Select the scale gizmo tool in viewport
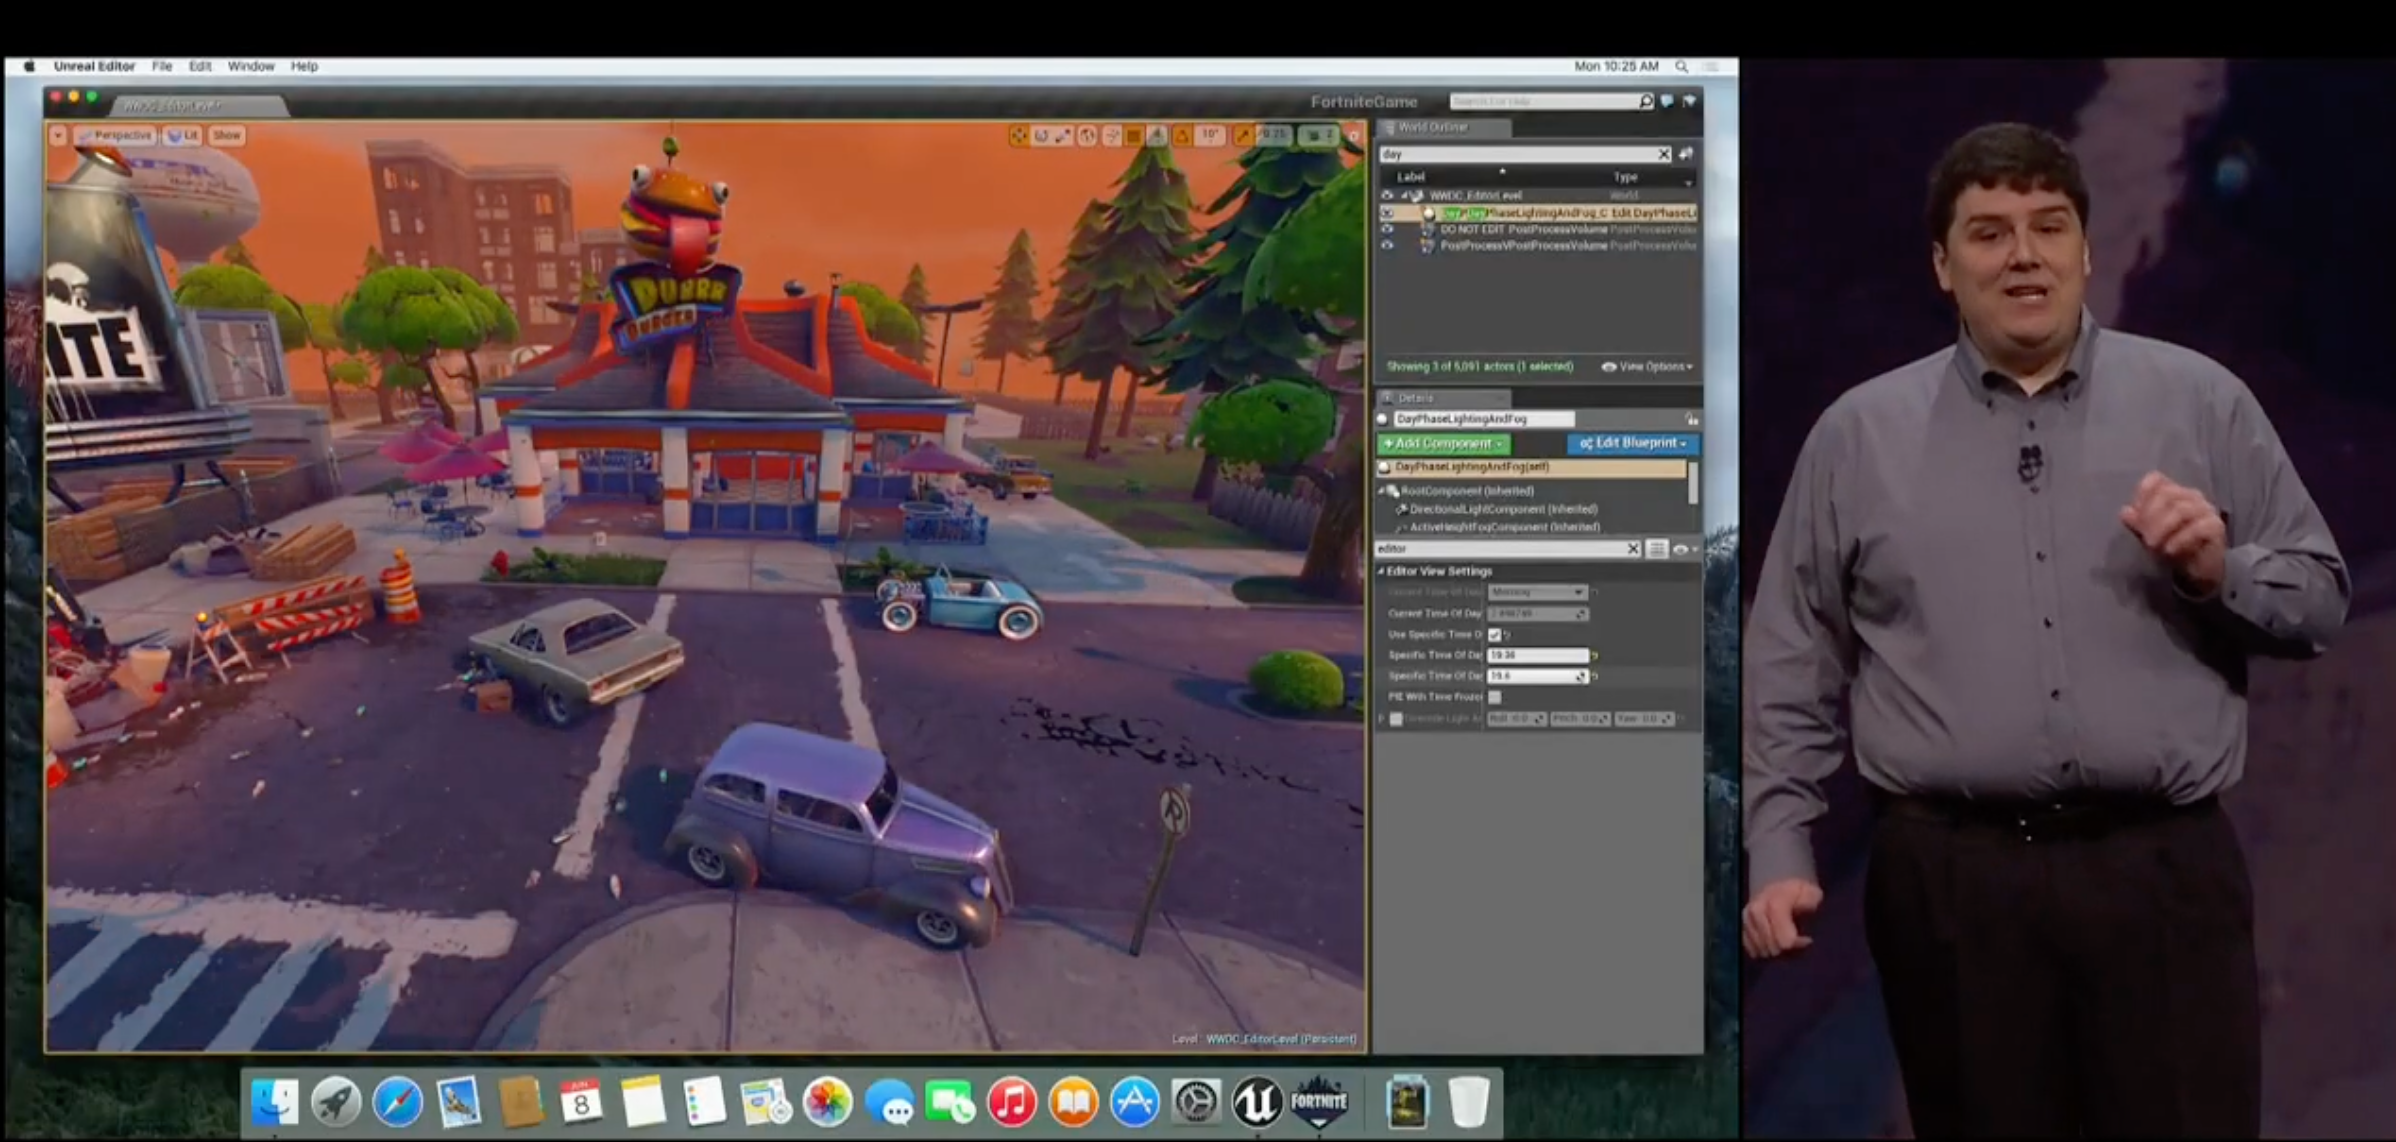Screen dimensions: 2396x1142 [1063, 135]
